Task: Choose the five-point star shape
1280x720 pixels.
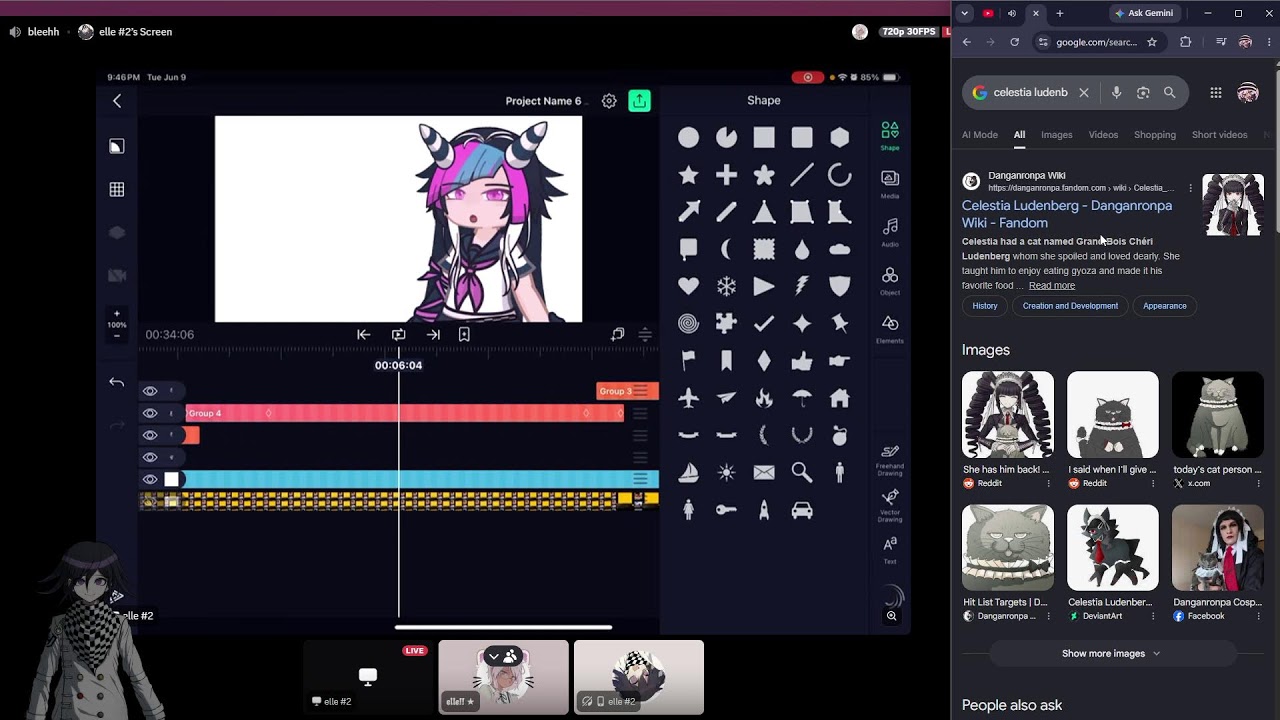Action: tap(688, 176)
